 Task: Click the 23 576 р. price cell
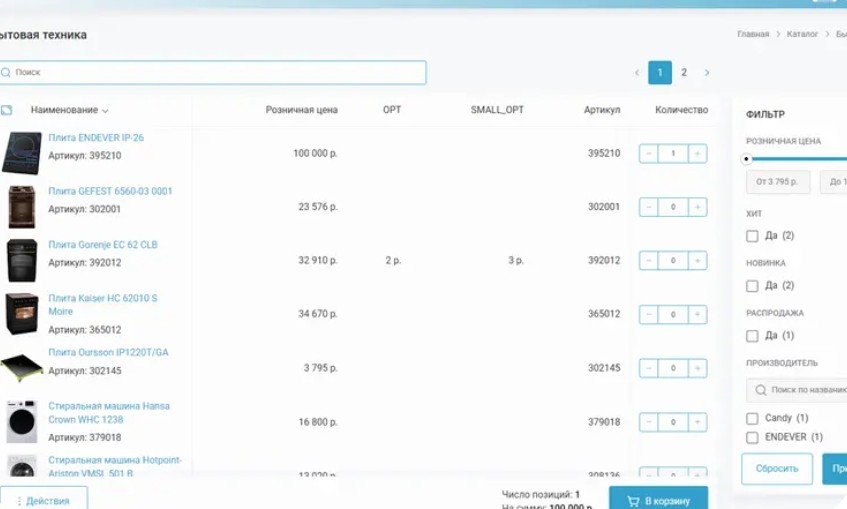click(x=318, y=207)
